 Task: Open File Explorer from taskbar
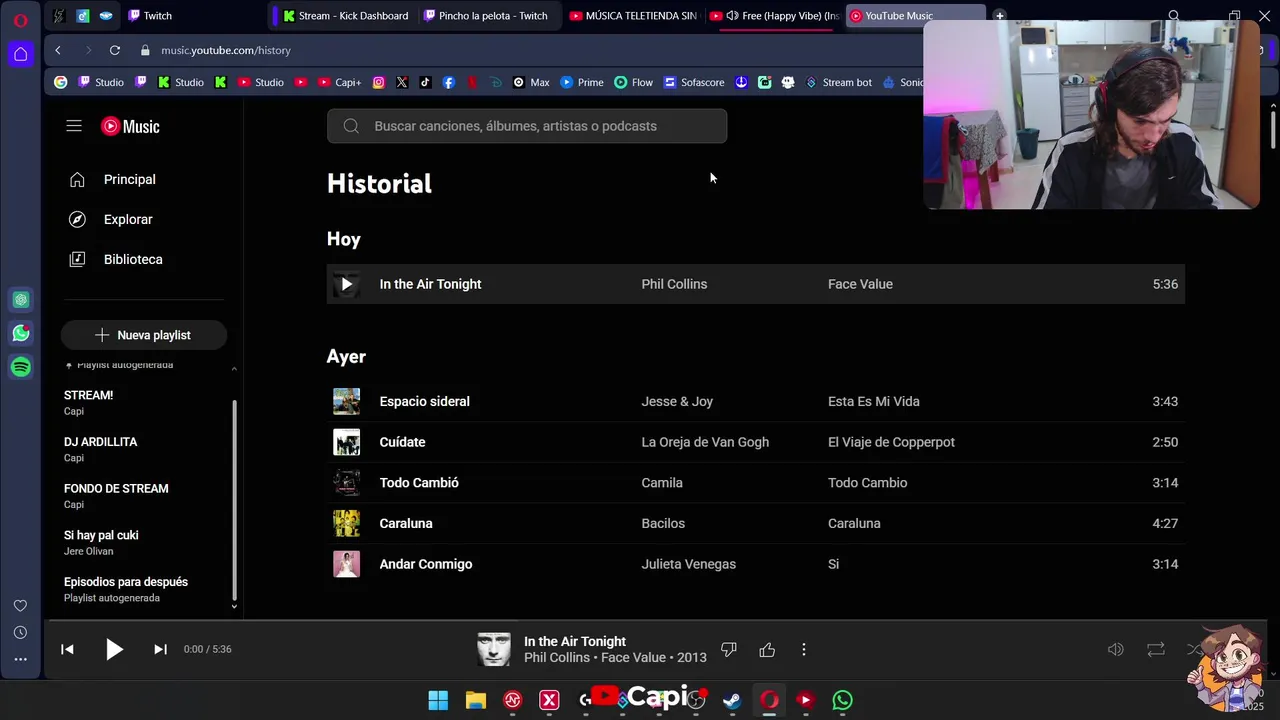pyautogui.click(x=476, y=700)
